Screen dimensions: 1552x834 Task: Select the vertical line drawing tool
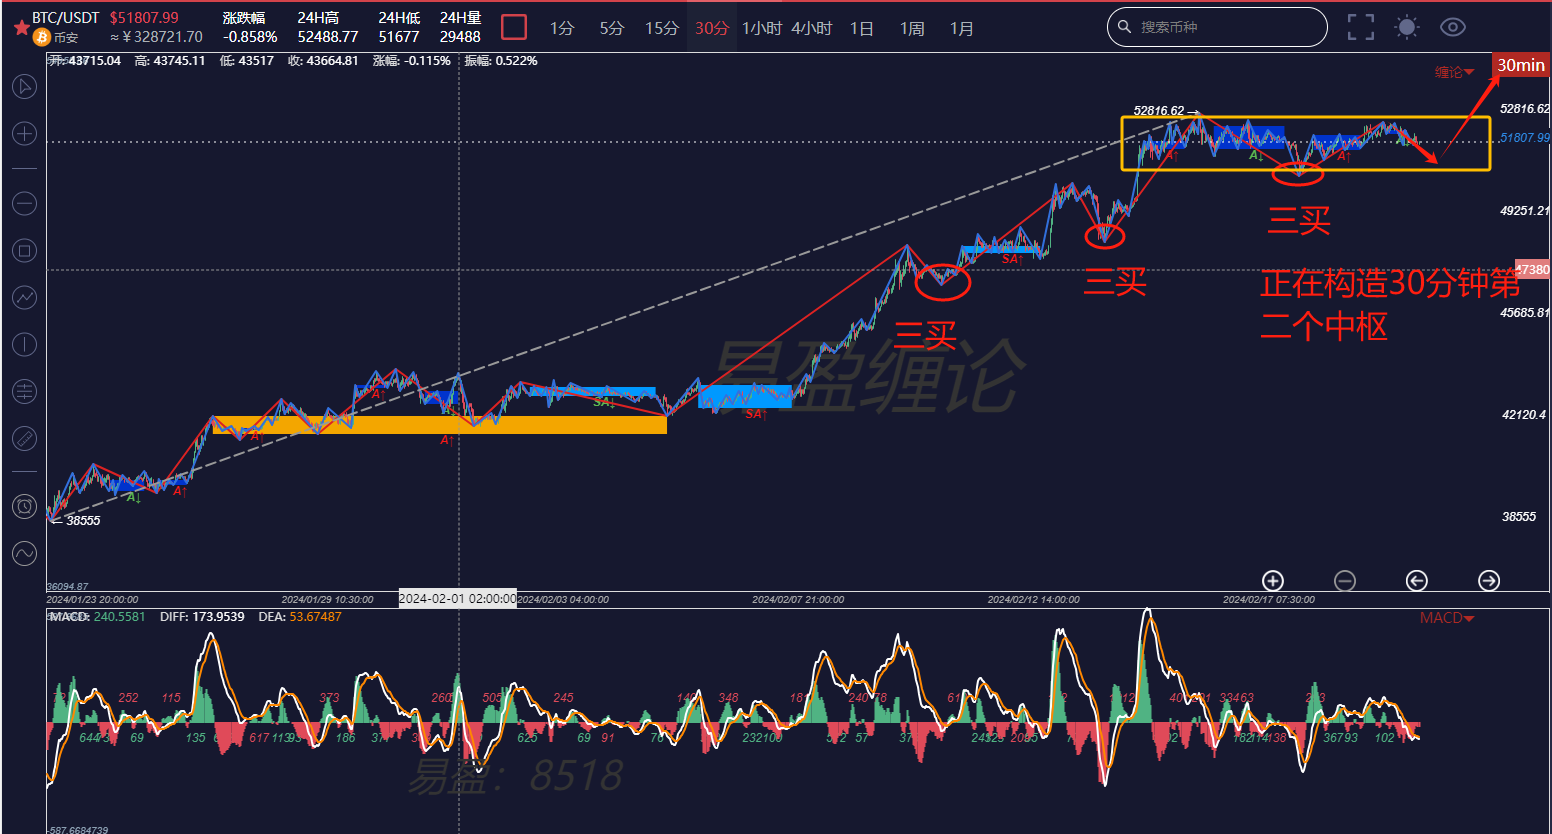(x=24, y=345)
